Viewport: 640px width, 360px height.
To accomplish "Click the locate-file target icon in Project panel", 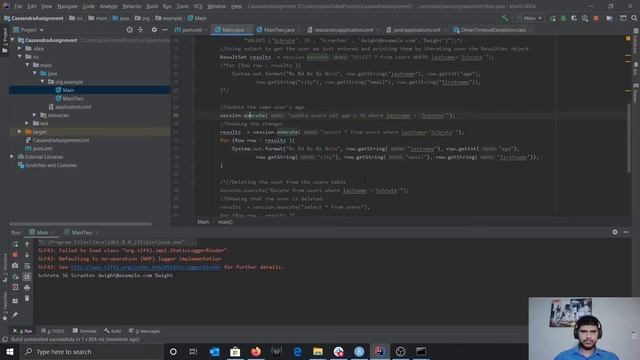I will 129,30.
